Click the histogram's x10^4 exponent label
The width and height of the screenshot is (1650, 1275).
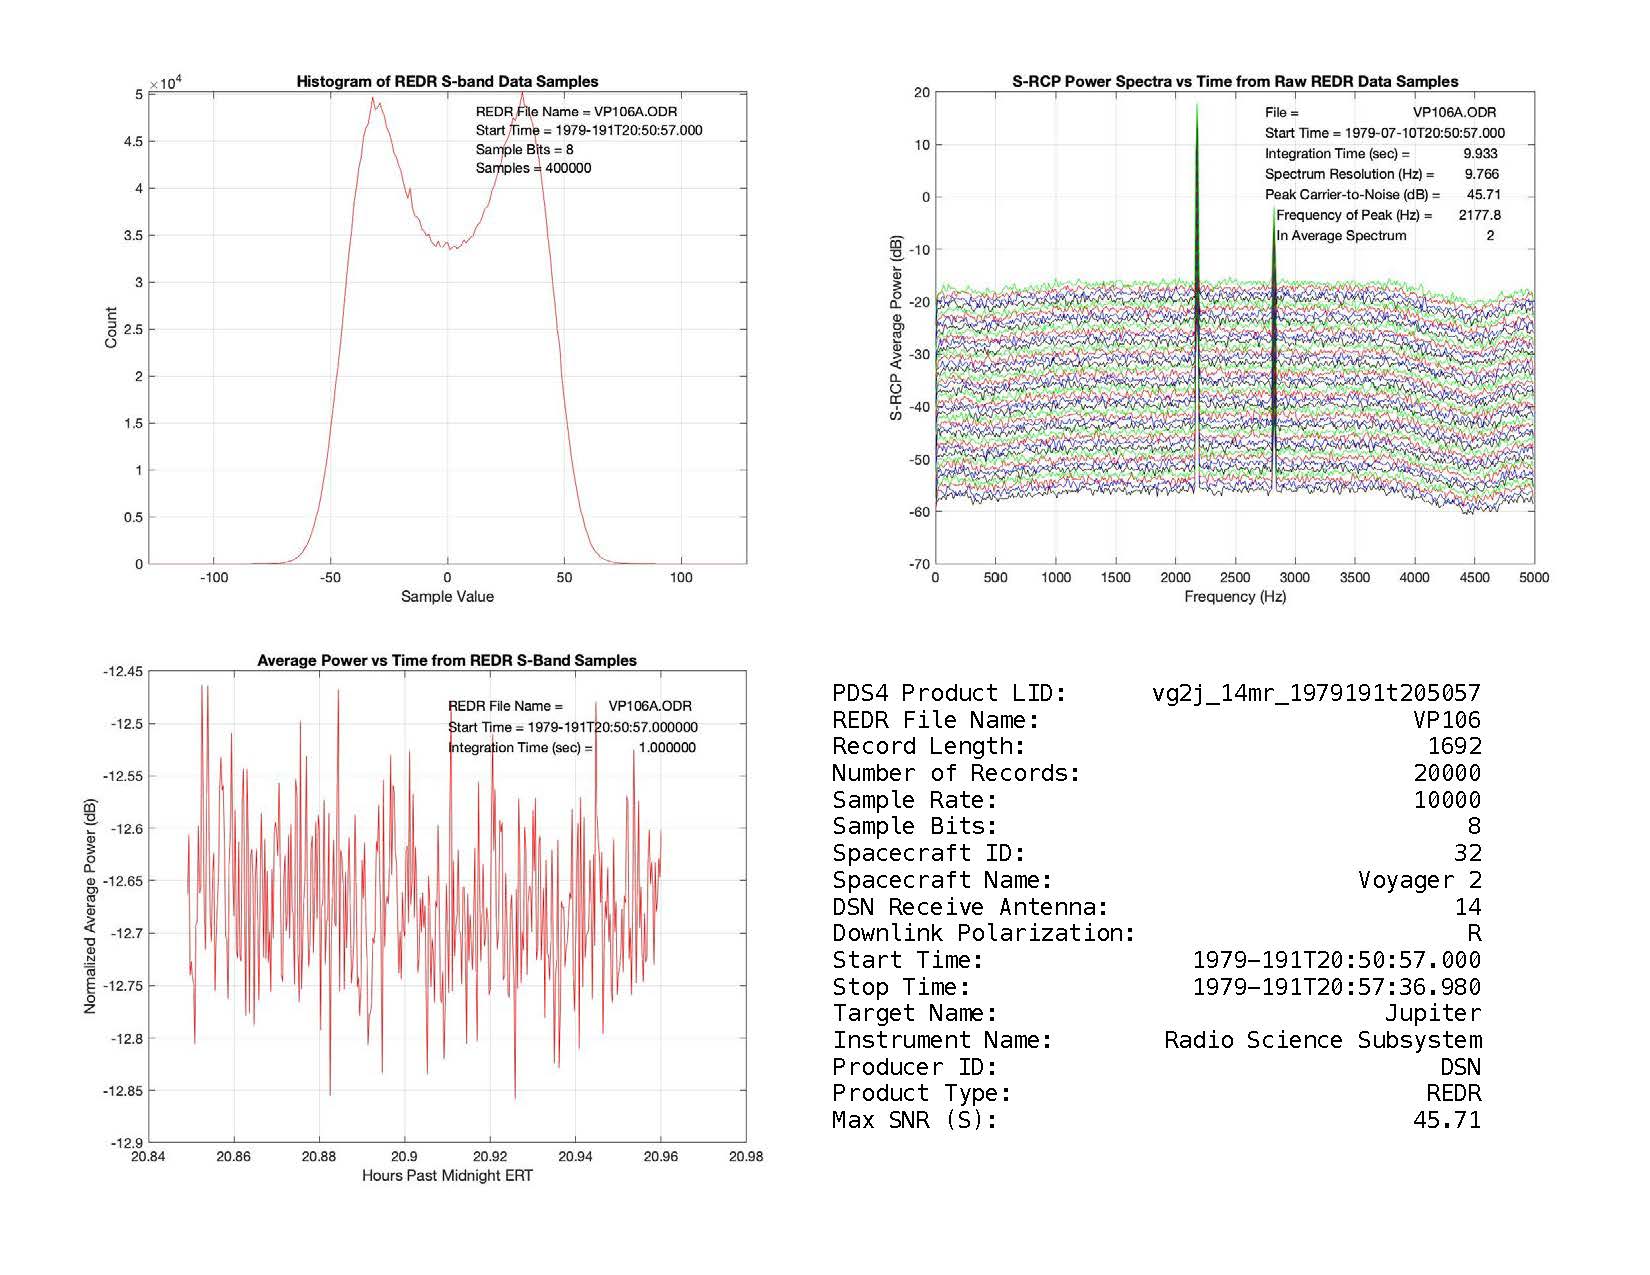(164, 84)
